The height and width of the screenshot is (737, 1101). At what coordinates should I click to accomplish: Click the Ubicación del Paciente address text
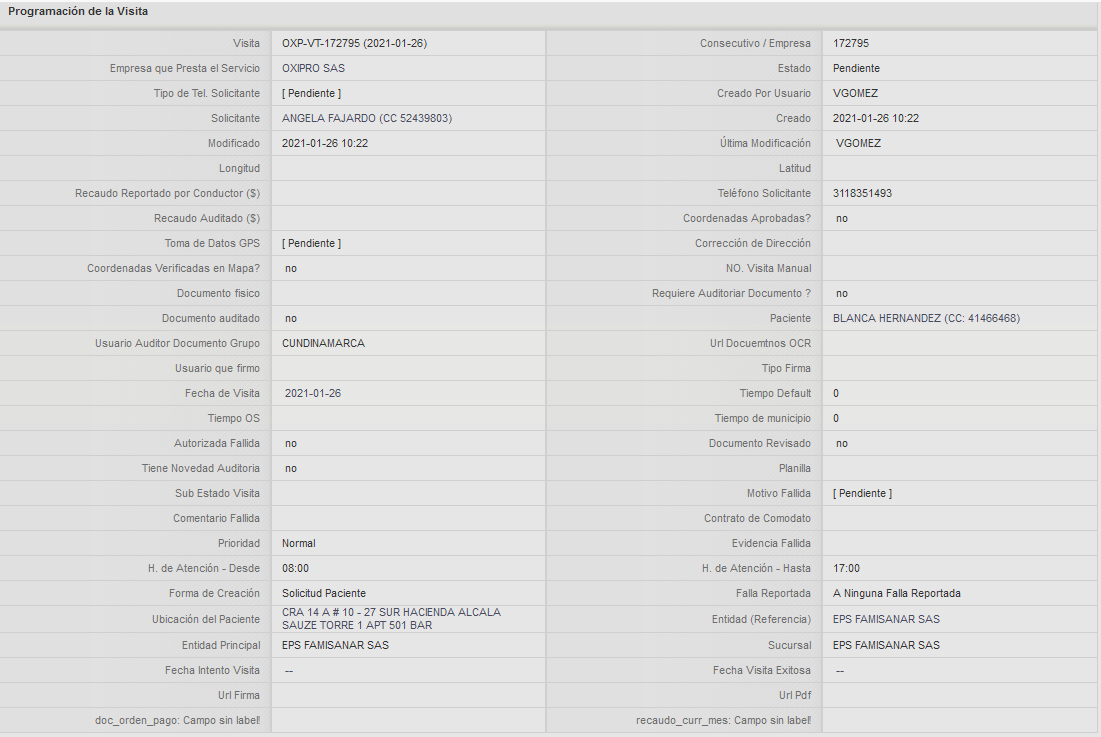point(391,619)
